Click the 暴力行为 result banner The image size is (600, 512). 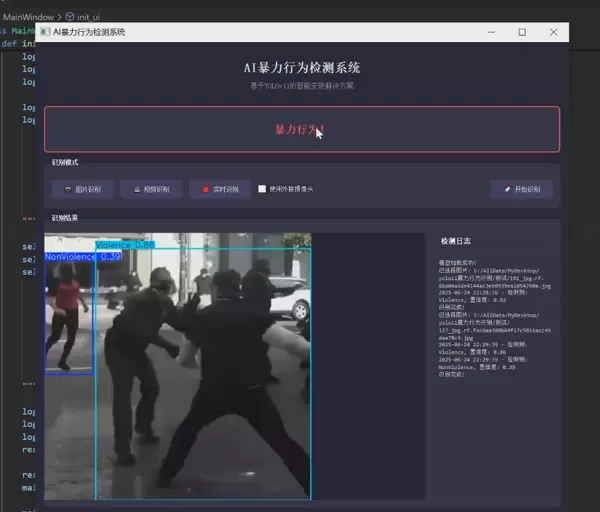coord(300,129)
